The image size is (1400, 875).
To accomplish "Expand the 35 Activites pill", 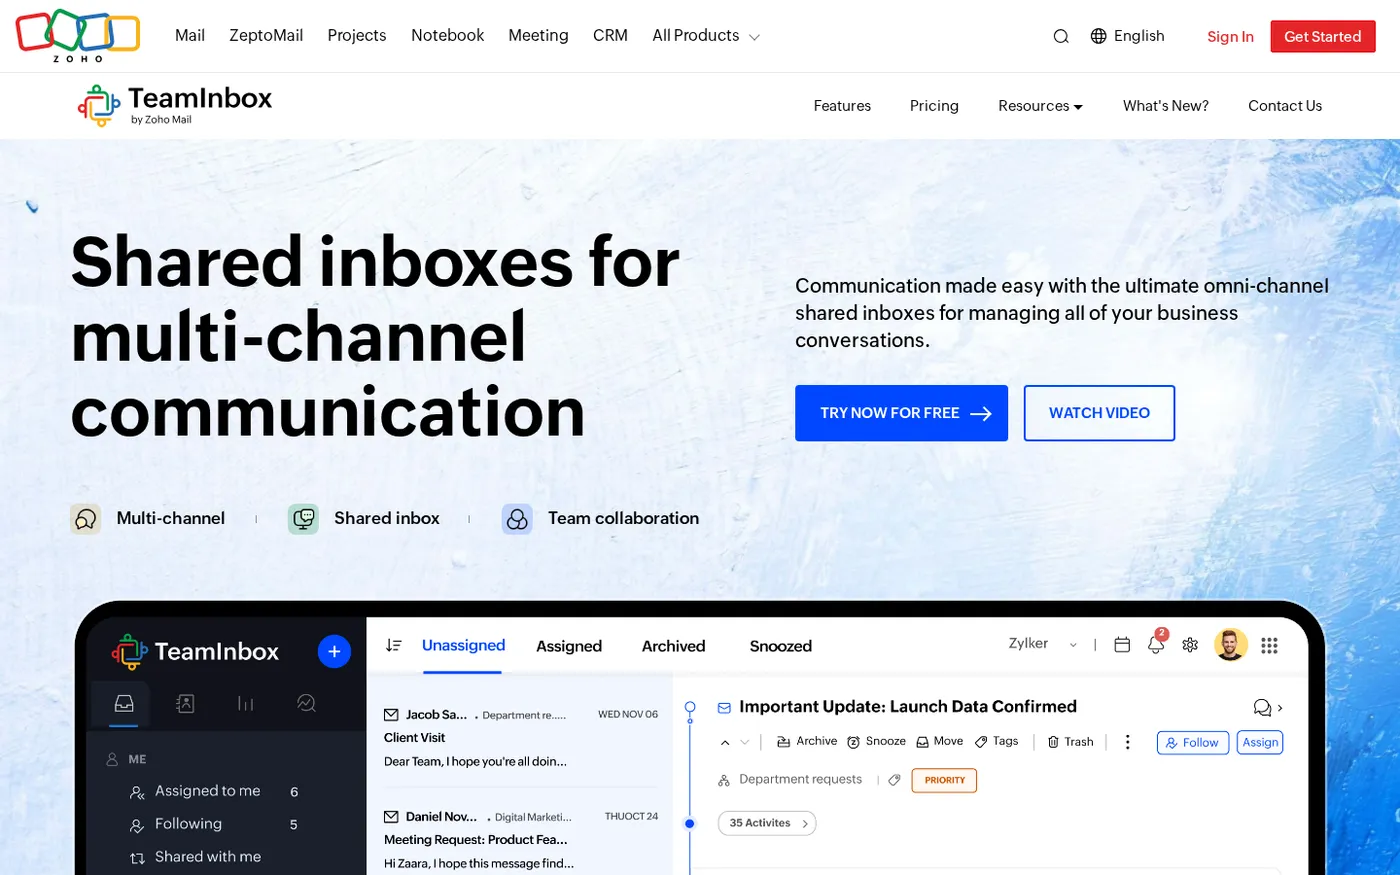I will point(767,823).
